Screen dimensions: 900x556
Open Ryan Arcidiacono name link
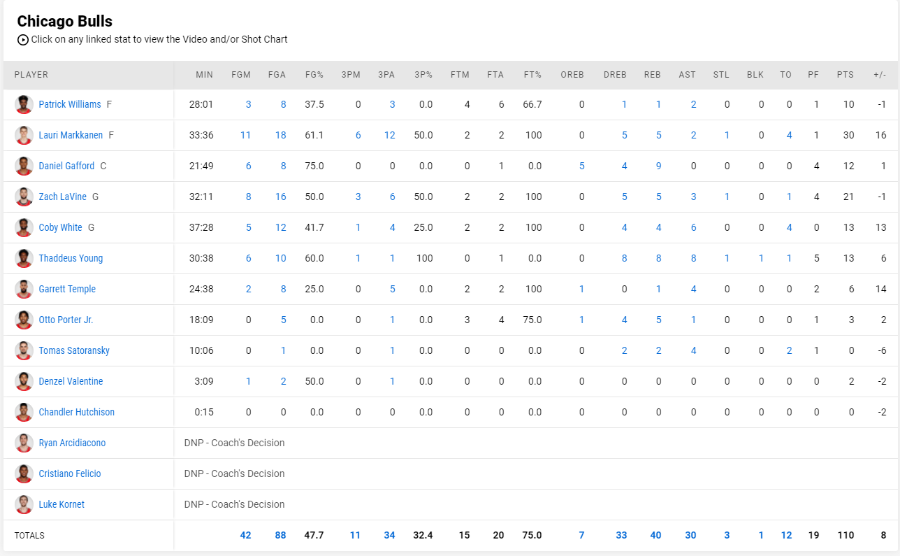pos(72,443)
